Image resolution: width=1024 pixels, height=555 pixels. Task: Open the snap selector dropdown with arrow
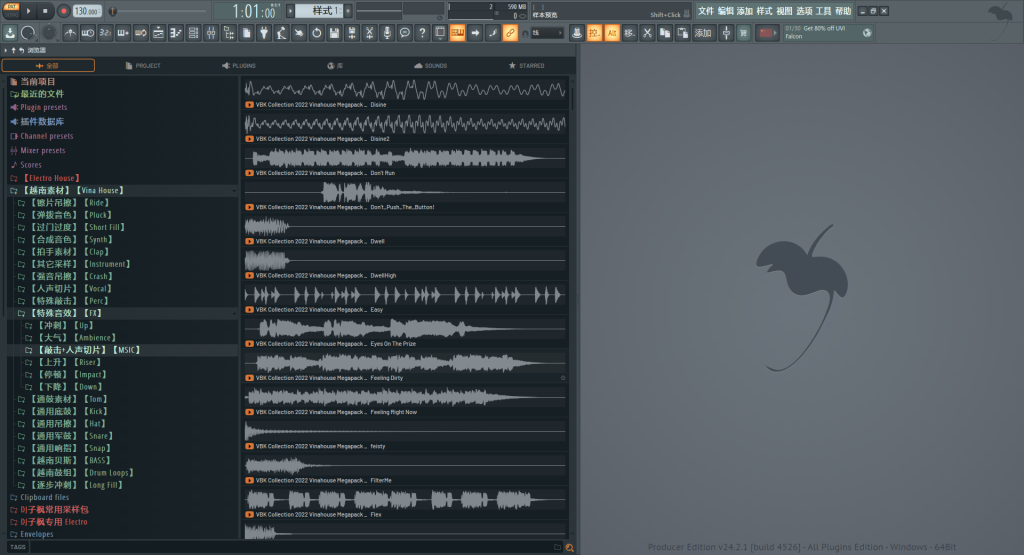[547, 33]
